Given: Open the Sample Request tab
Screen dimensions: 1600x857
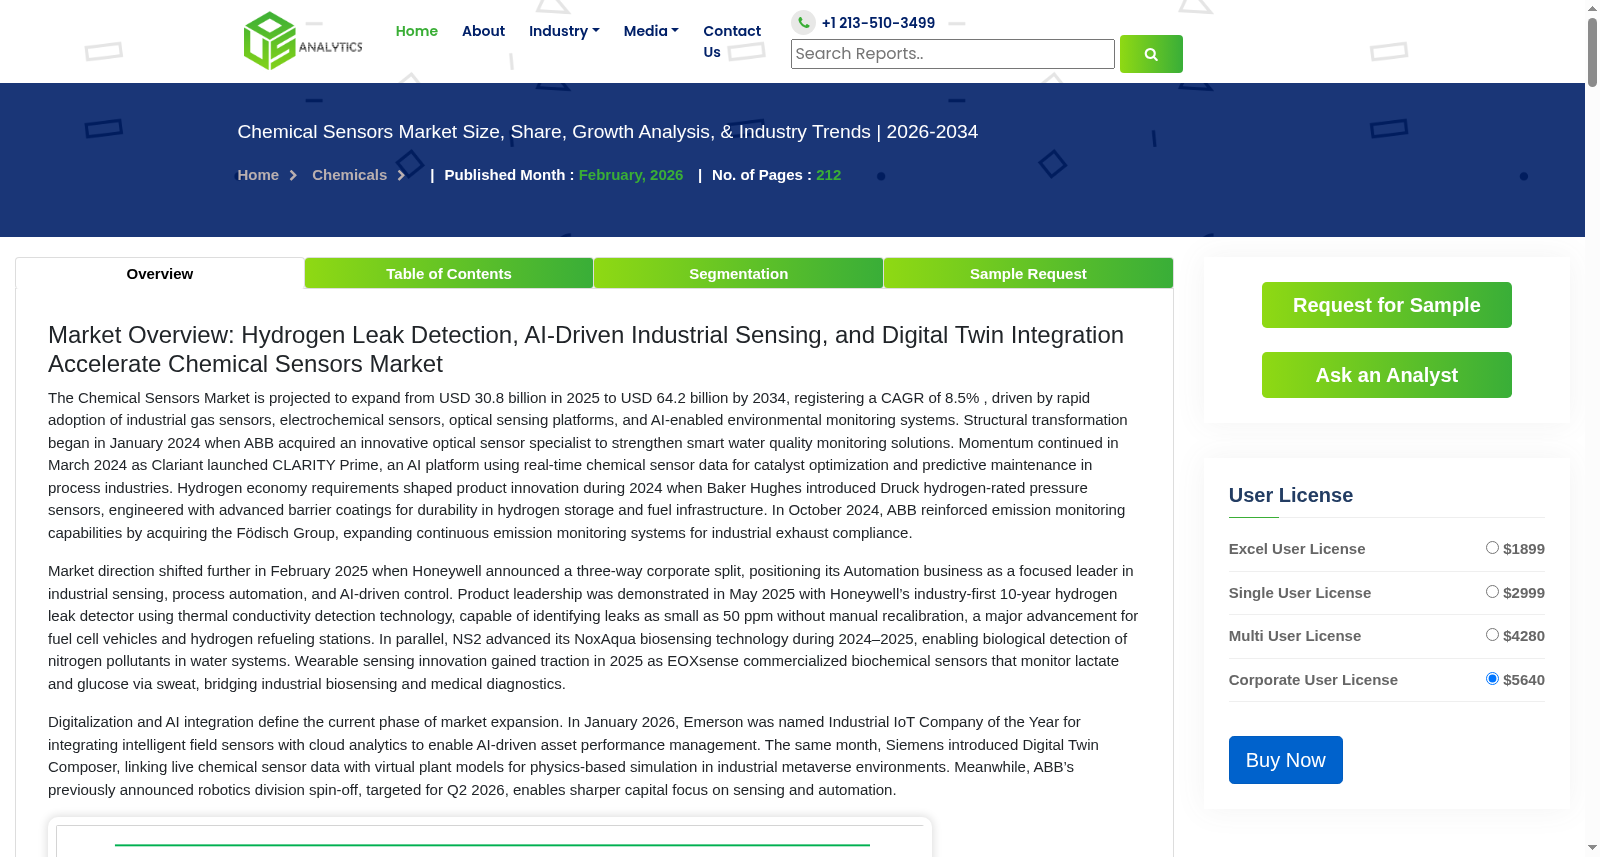Looking at the screenshot, I should (1028, 274).
